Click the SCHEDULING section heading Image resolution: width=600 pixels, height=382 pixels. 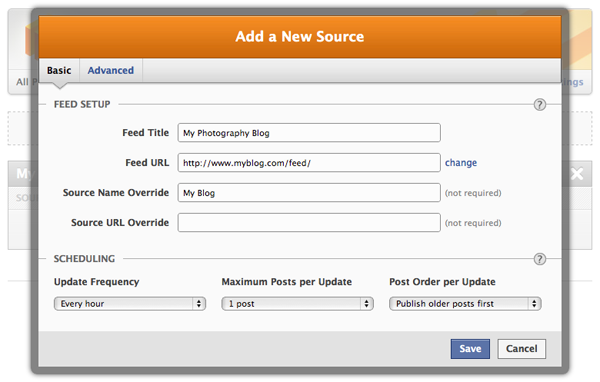(84, 259)
